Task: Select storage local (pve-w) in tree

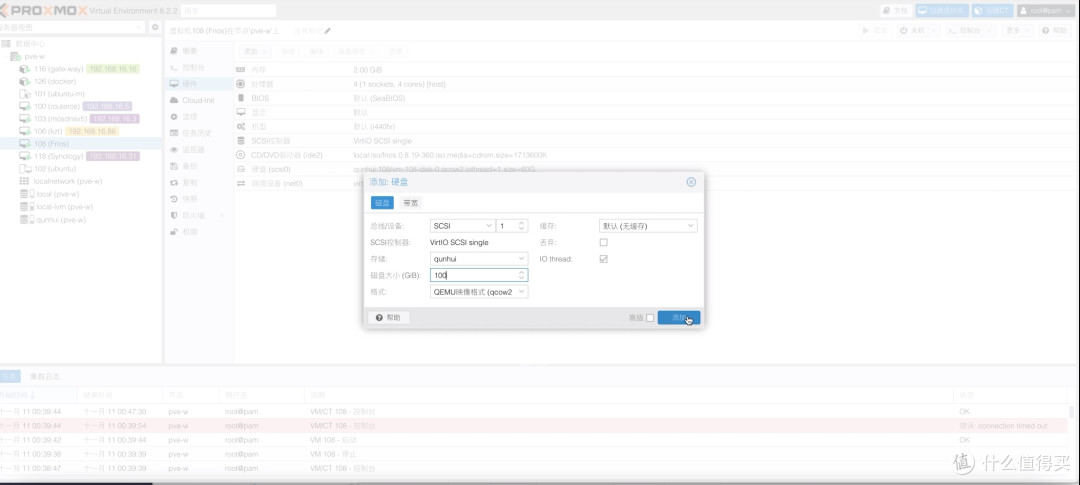Action: [57, 194]
